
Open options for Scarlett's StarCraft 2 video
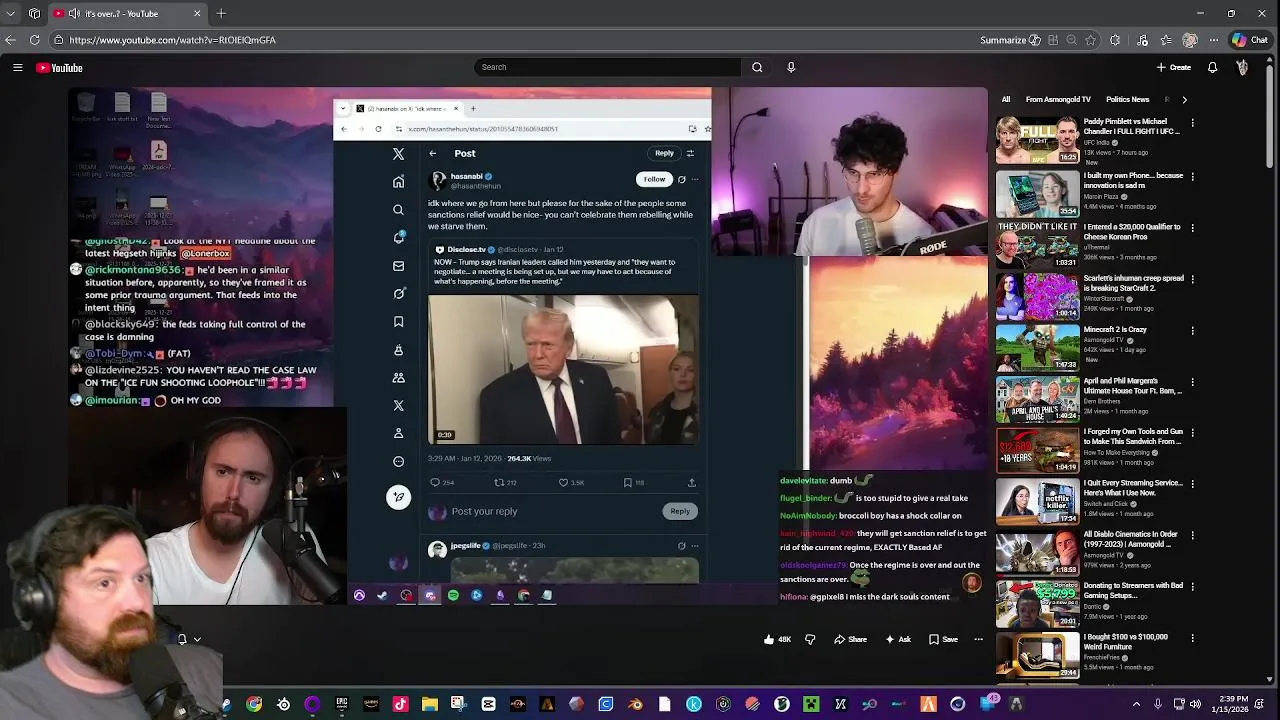point(1193,279)
